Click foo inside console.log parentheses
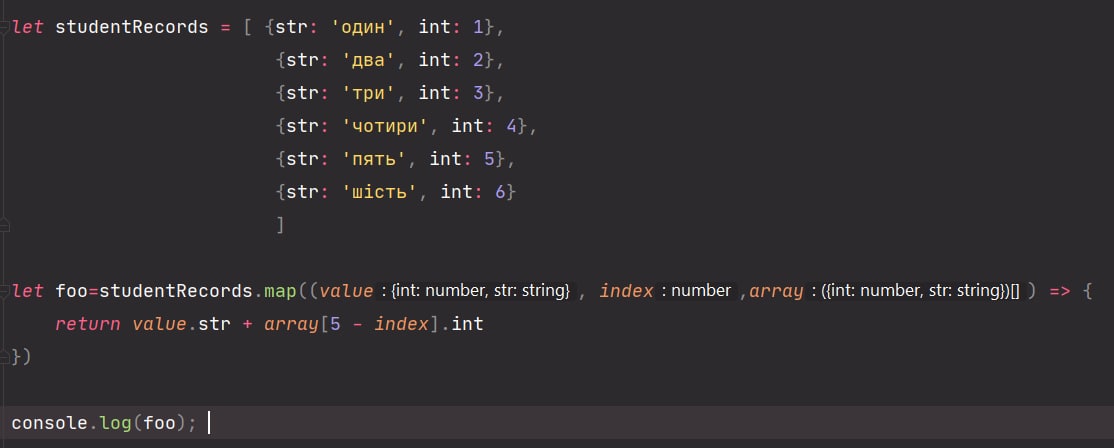The height and width of the screenshot is (448, 1114). click(159, 423)
